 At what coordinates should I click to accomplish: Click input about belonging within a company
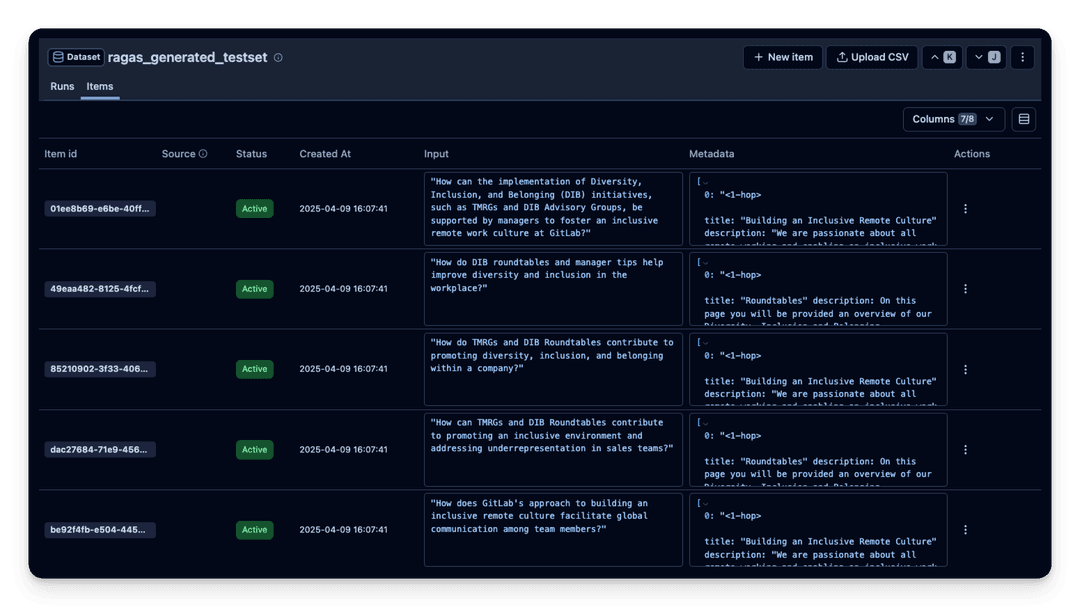pyautogui.click(x=553, y=369)
